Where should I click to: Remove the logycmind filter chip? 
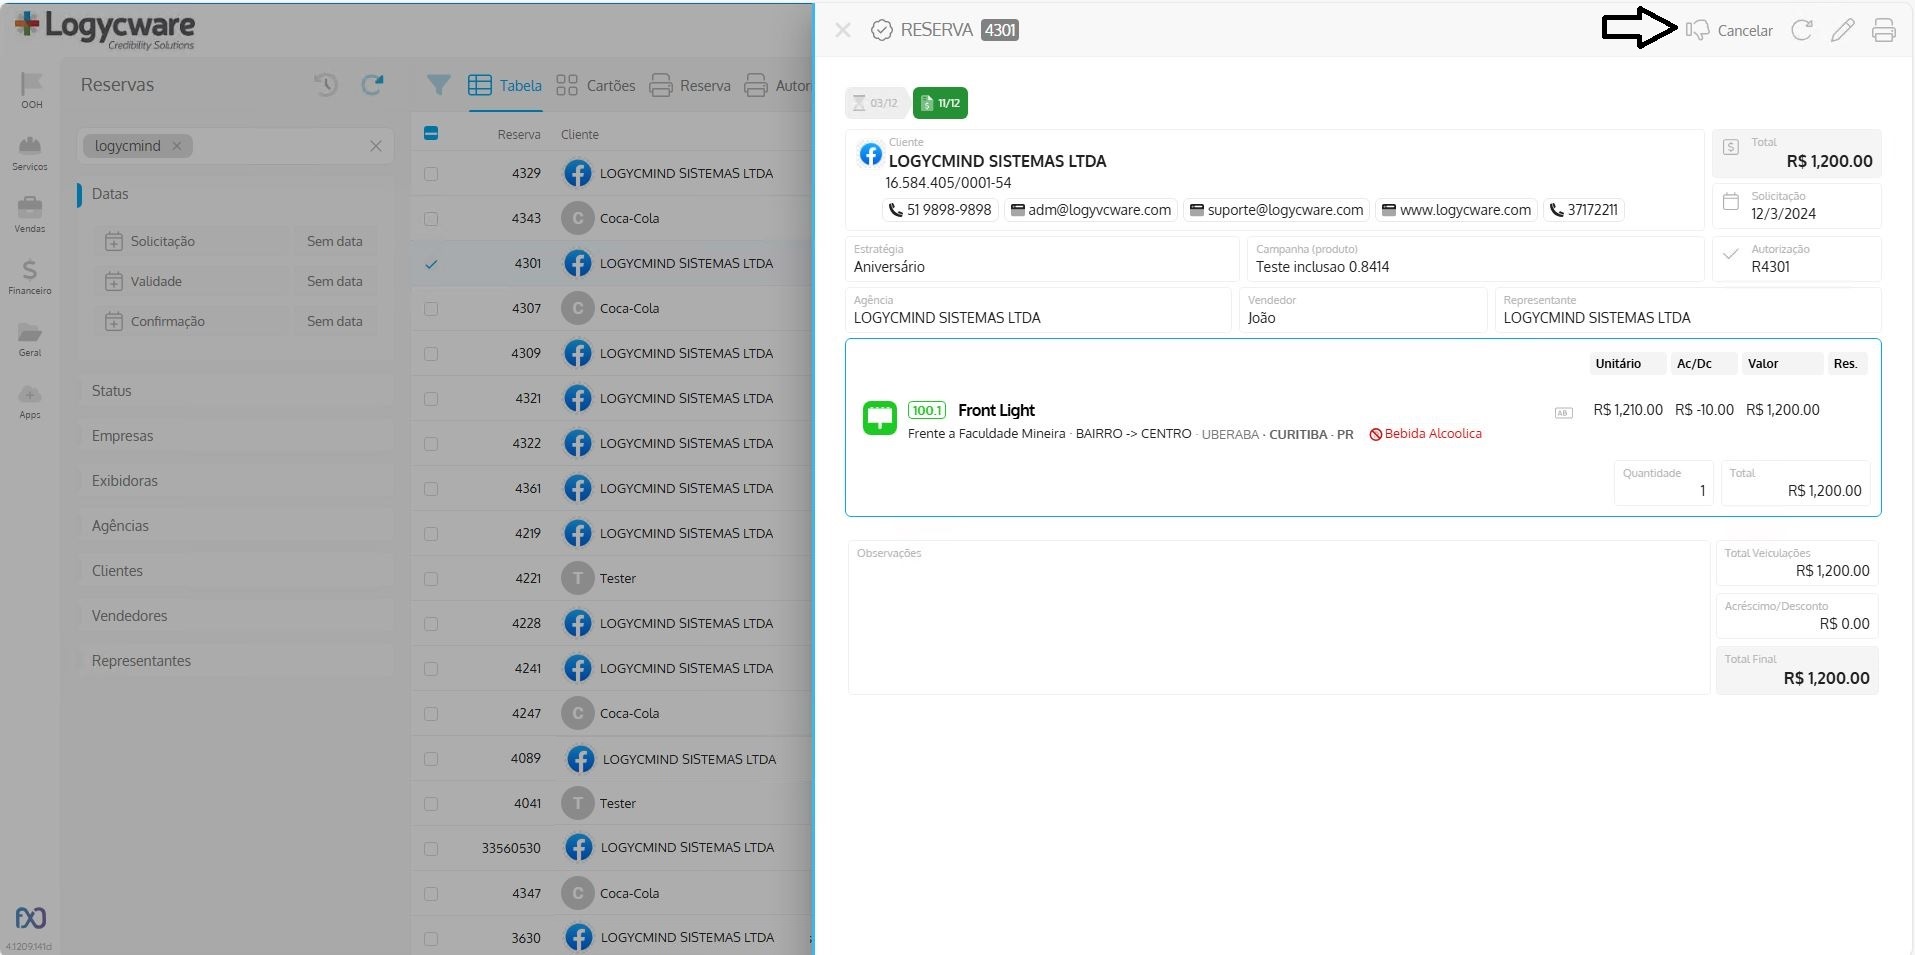(x=177, y=146)
